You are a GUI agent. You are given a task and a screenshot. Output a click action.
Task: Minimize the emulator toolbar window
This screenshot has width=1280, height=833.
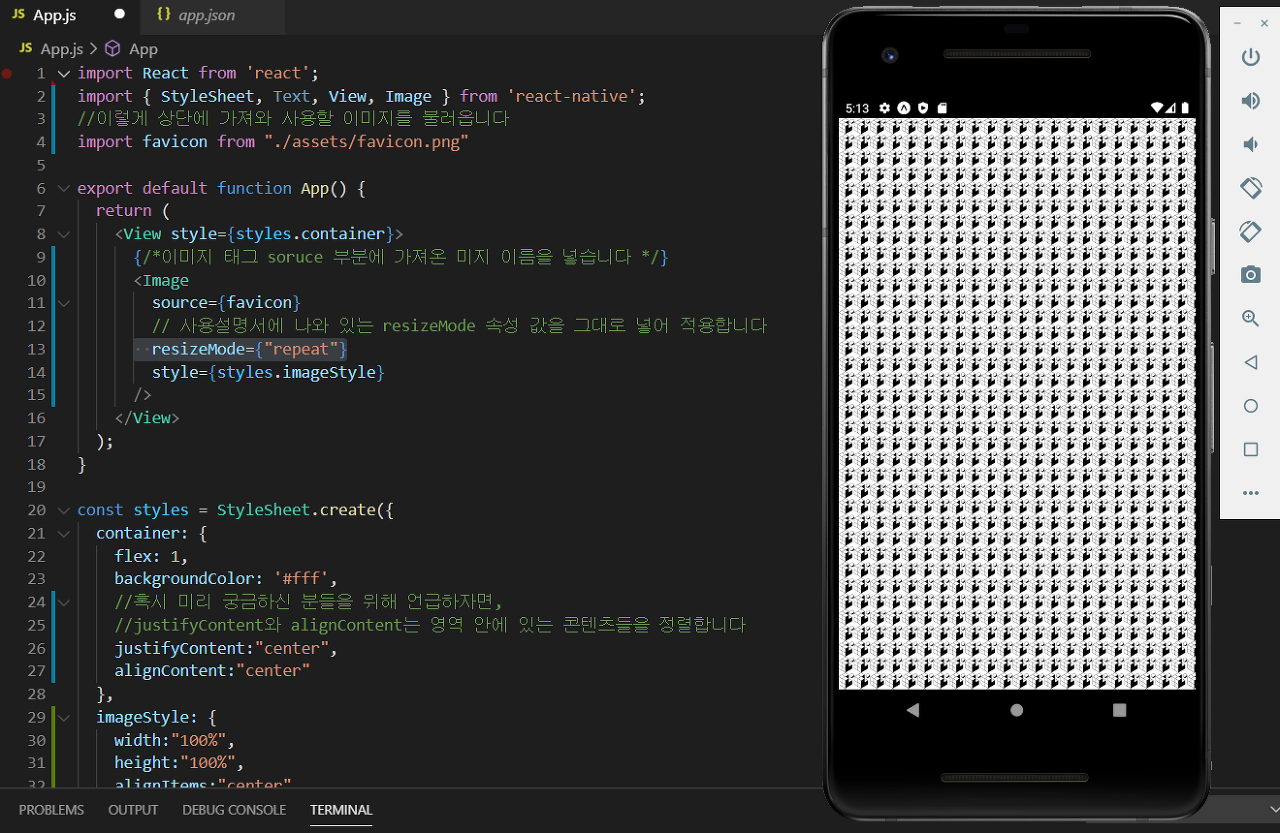1237,23
